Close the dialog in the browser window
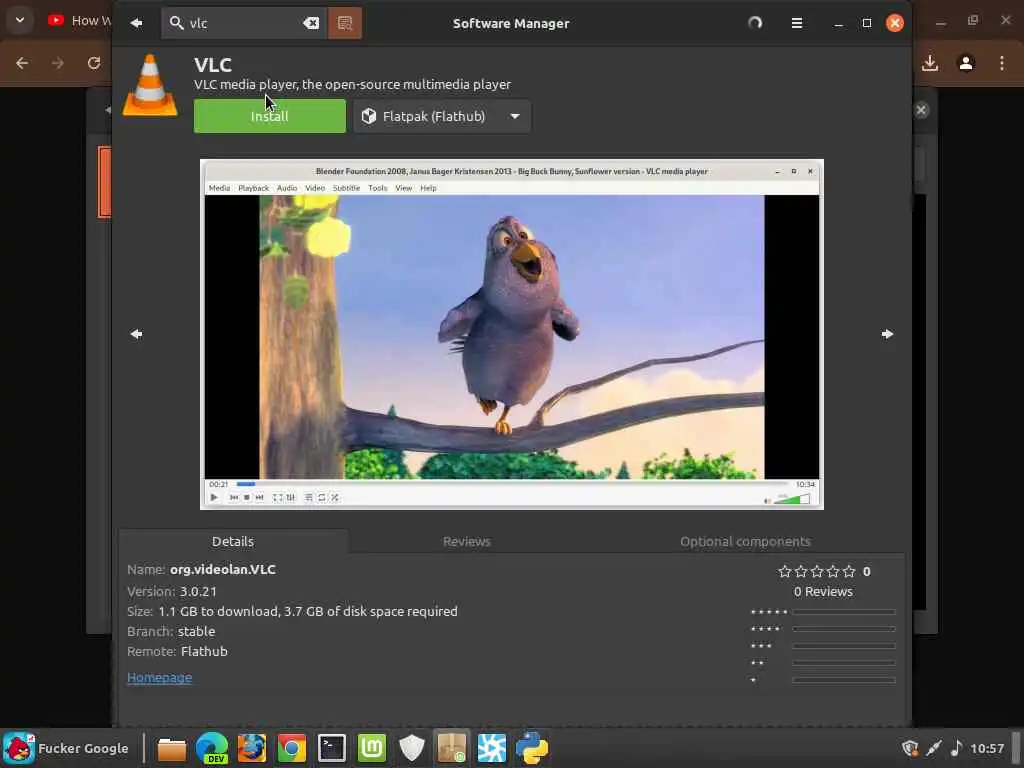This screenshot has height=768, width=1024. [x=921, y=110]
